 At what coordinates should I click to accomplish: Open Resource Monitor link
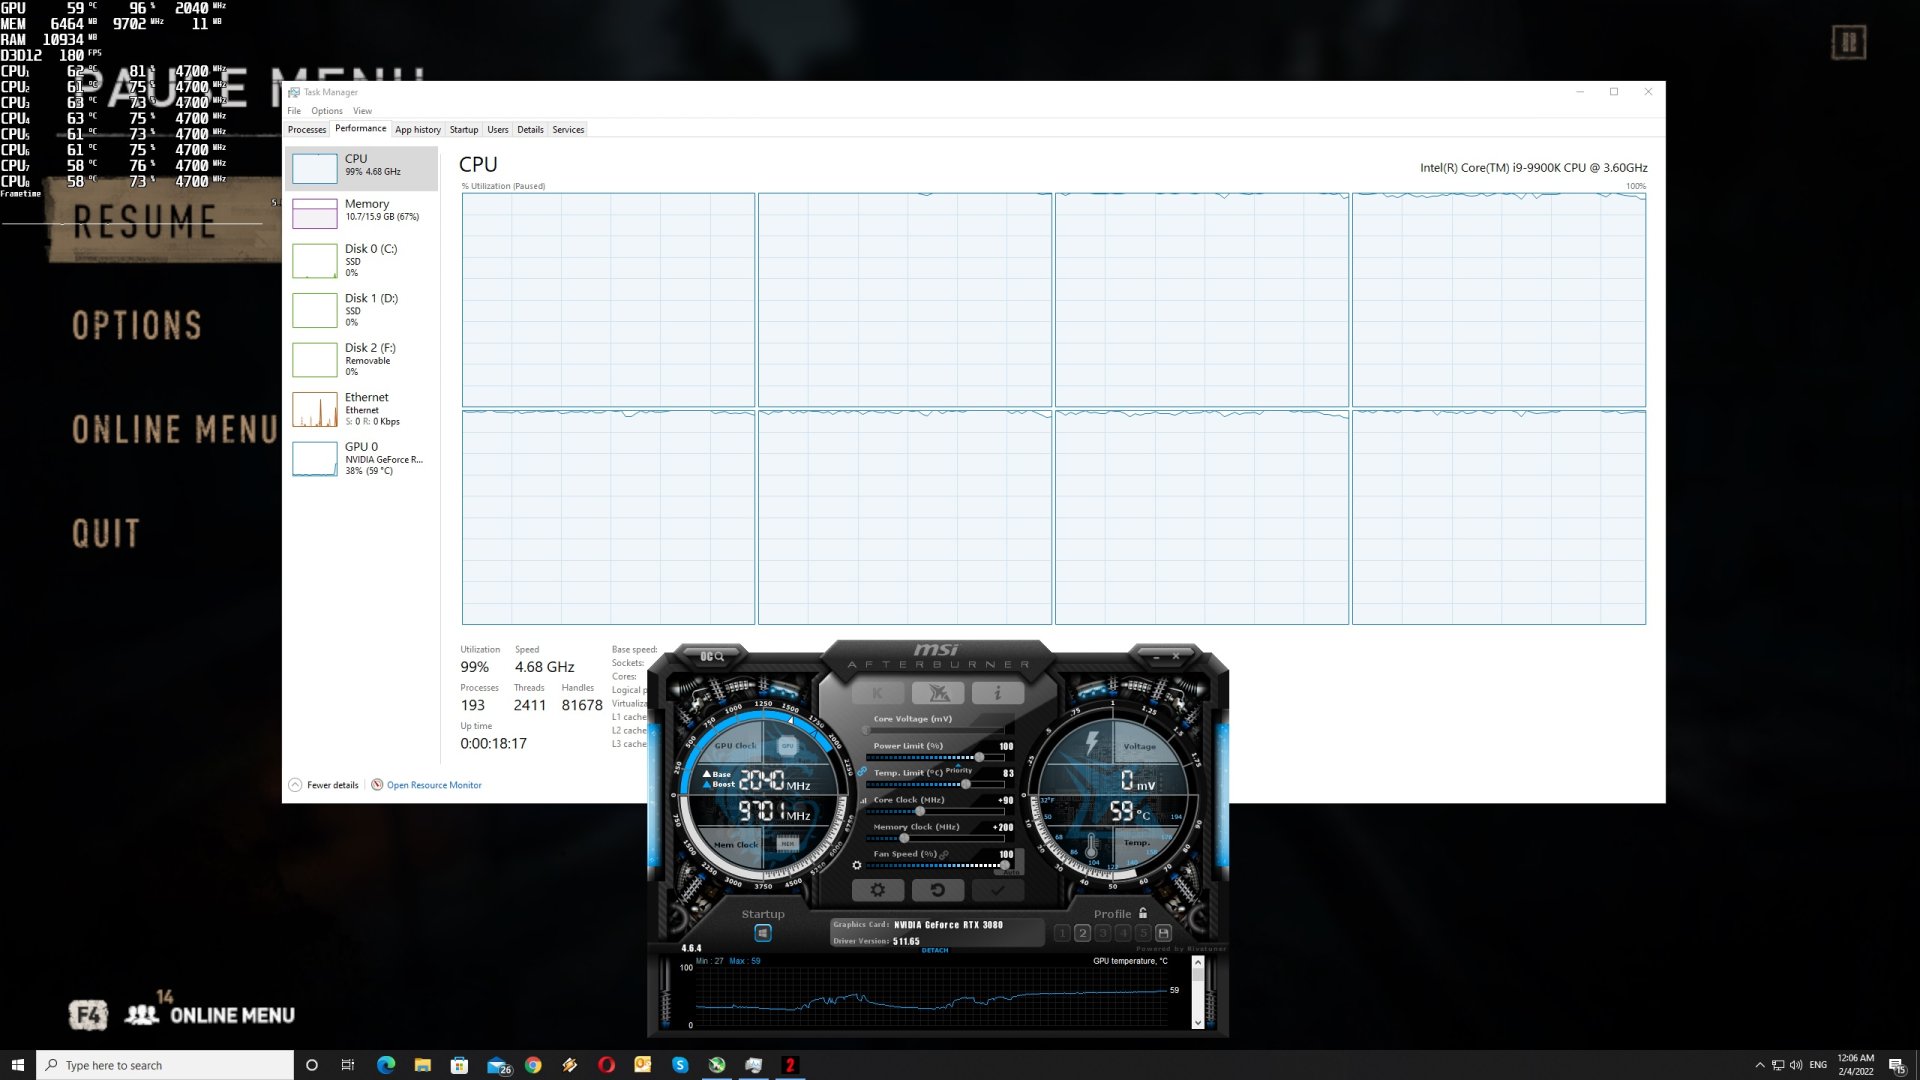pos(433,785)
